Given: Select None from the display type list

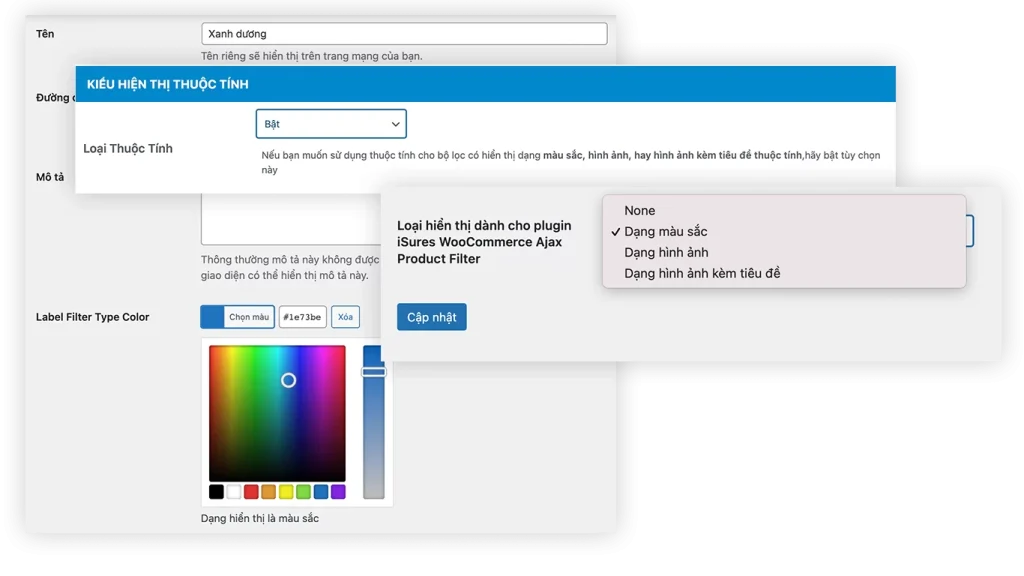Looking at the screenshot, I should tap(640, 211).
